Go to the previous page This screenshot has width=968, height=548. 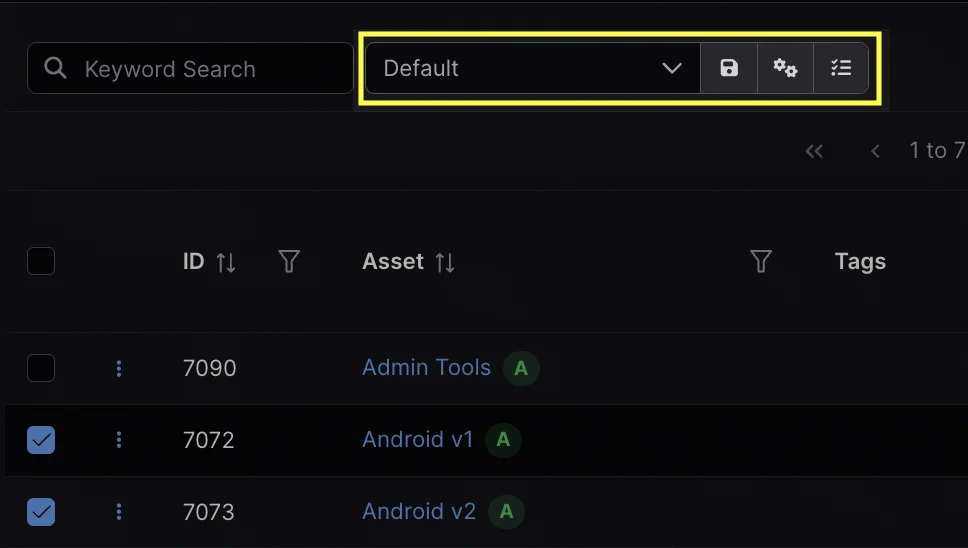pyautogui.click(x=875, y=151)
